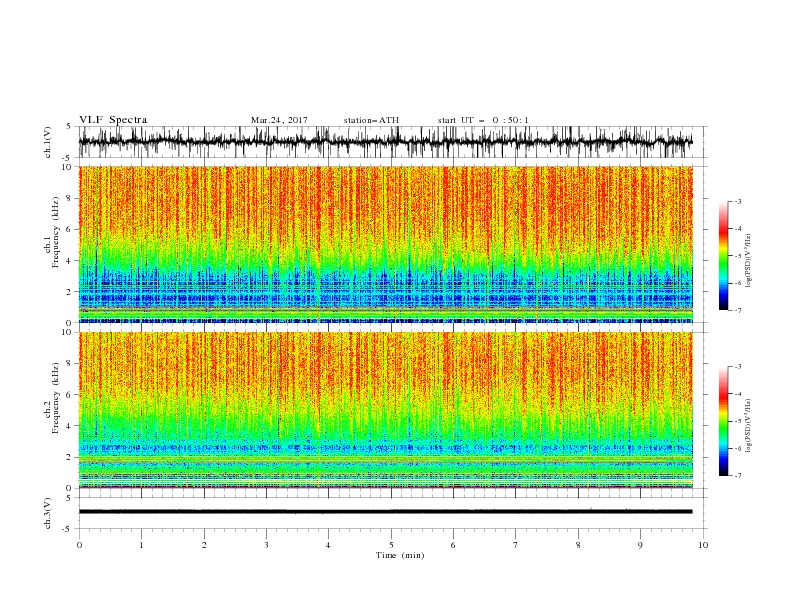Click the "Time (min)" axis title
Screen dimensions: 792x612
coord(400,555)
